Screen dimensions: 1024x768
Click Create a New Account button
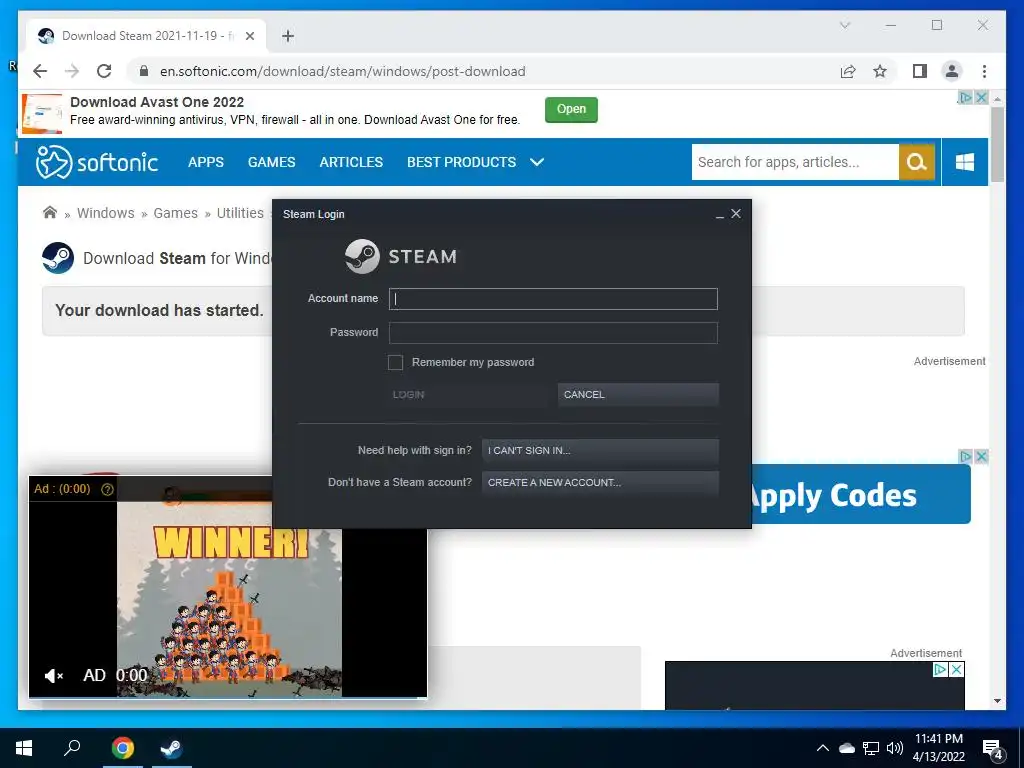tap(600, 483)
